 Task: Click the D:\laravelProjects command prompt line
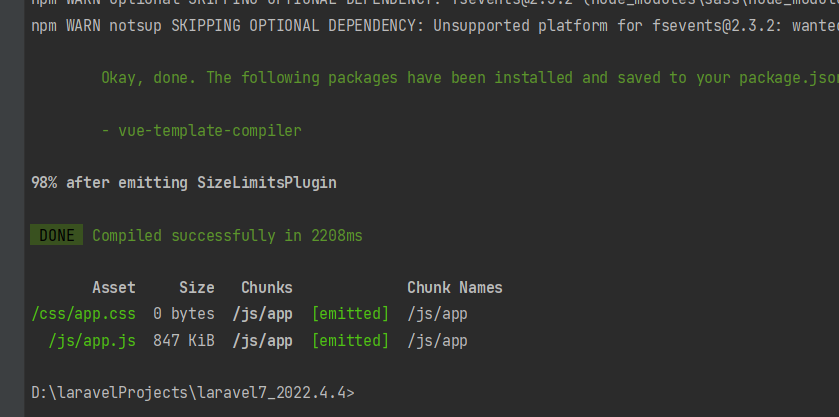193,393
